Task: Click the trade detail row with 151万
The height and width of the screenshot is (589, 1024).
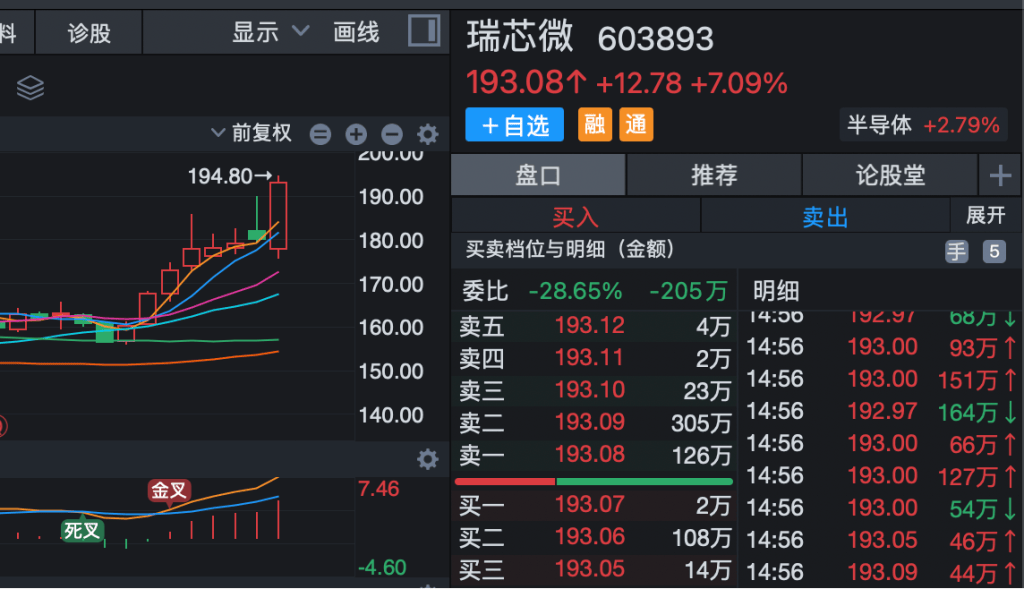Action: (x=881, y=379)
